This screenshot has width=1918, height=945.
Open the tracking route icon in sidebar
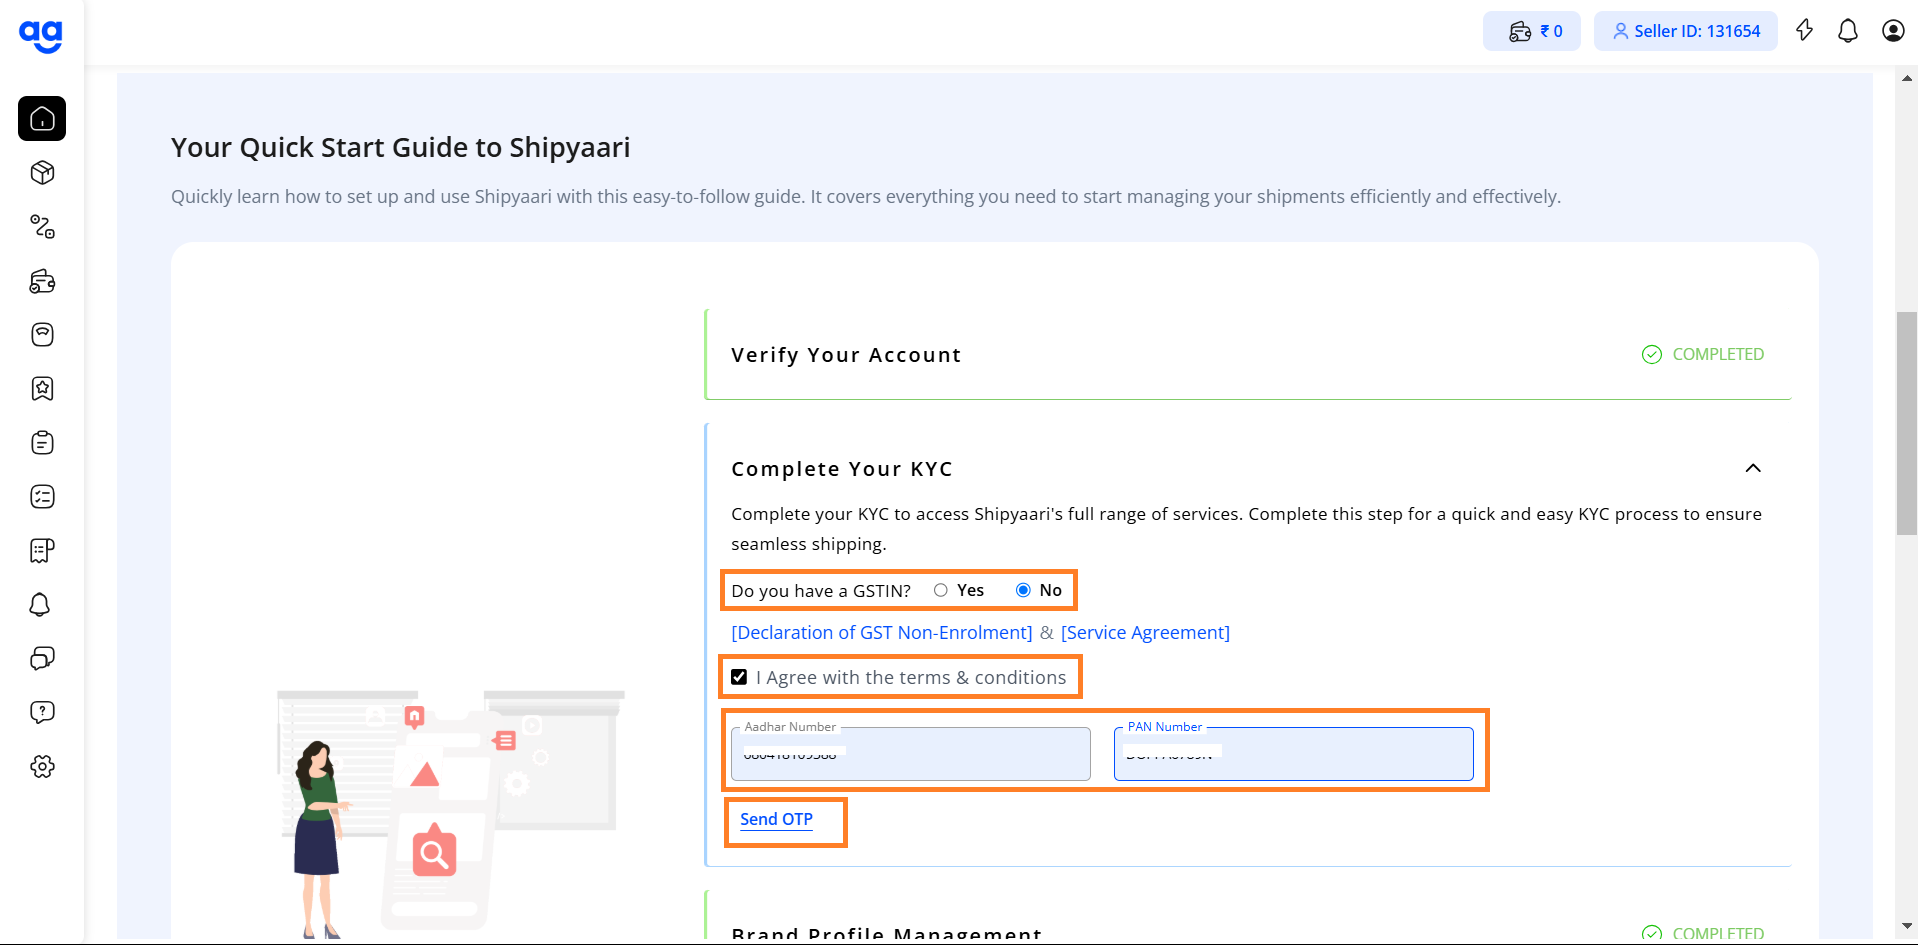(x=42, y=227)
